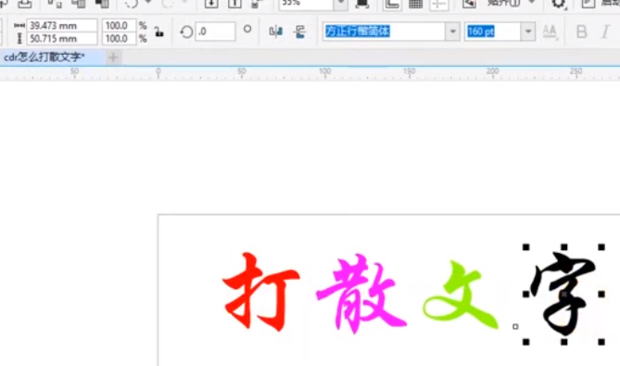Viewport: 620px width, 366px height.
Task: Toggle the show guidelines icon
Action: [439, 4]
